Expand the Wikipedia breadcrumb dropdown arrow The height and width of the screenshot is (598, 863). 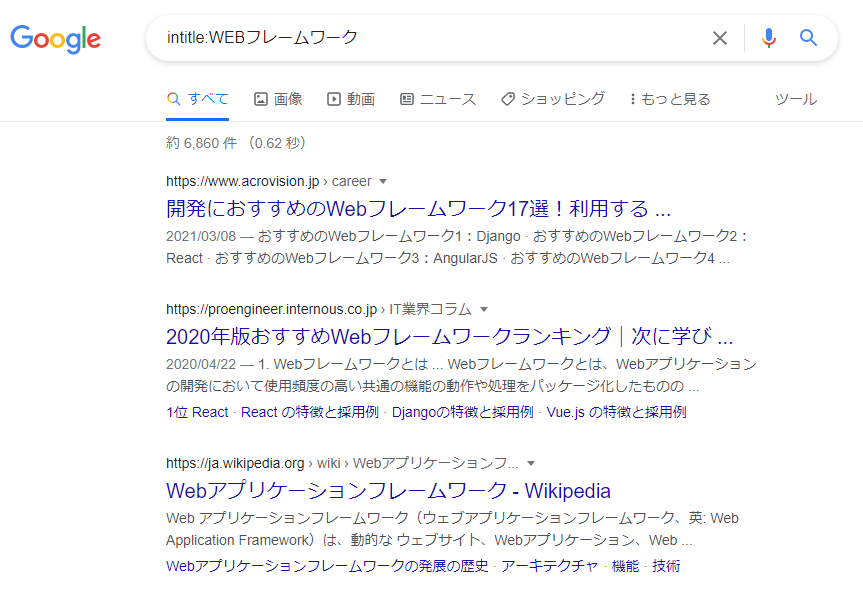point(531,463)
